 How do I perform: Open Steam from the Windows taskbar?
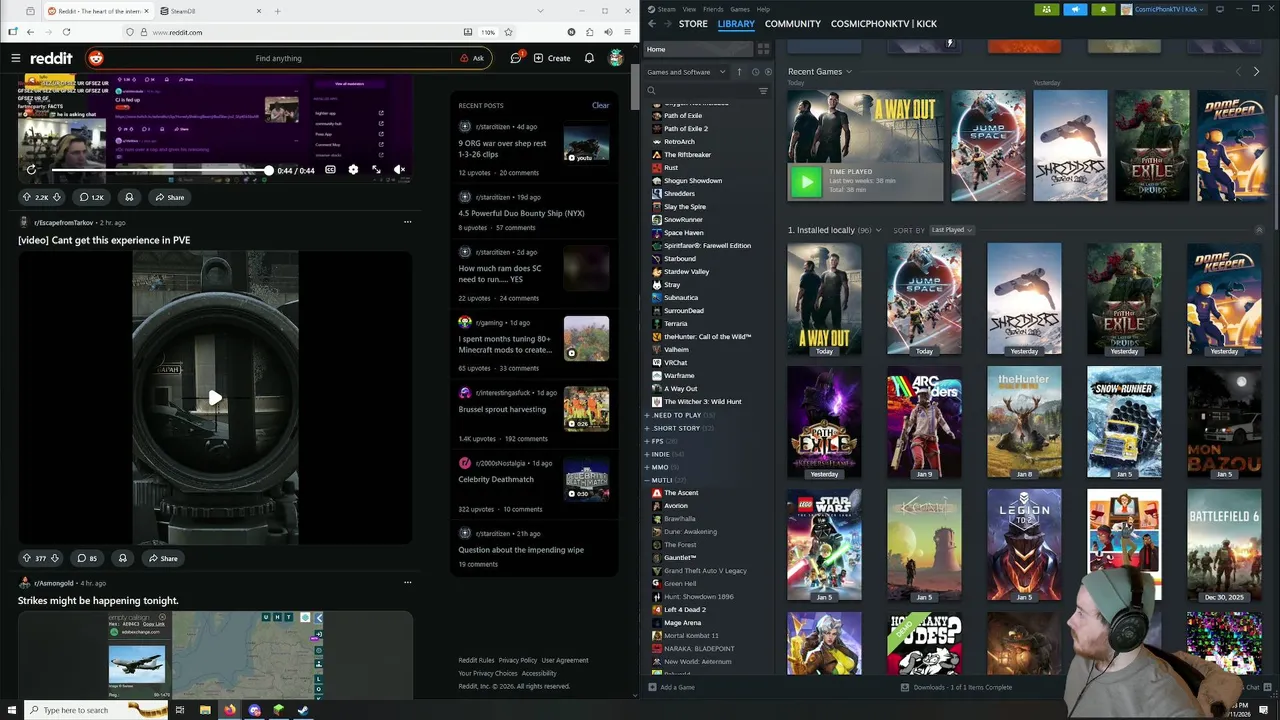coord(303,710)
